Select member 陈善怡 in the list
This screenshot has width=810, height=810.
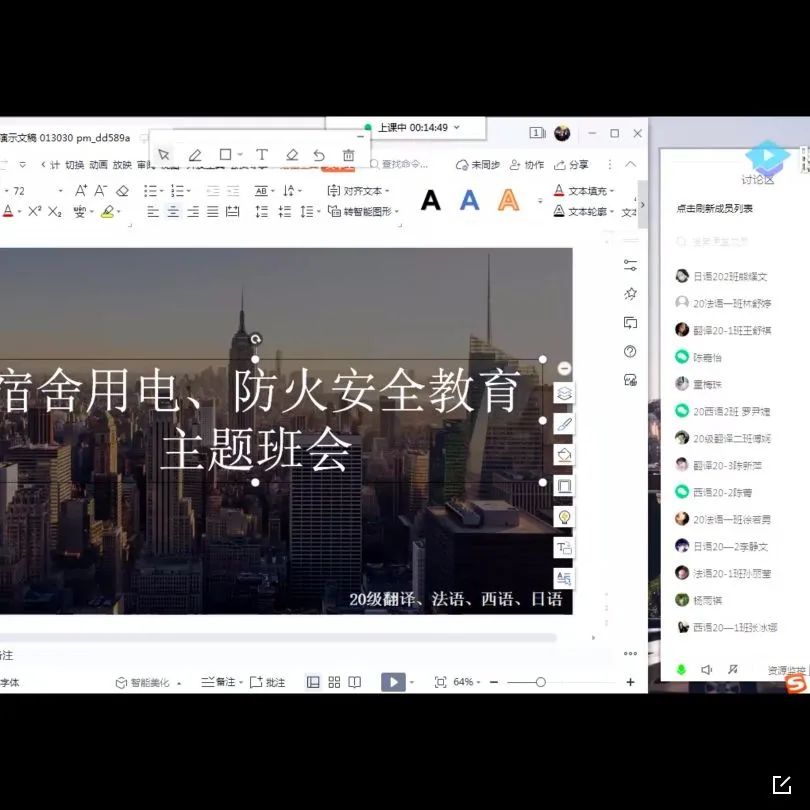pyautogui.click(x=707, y=357)
